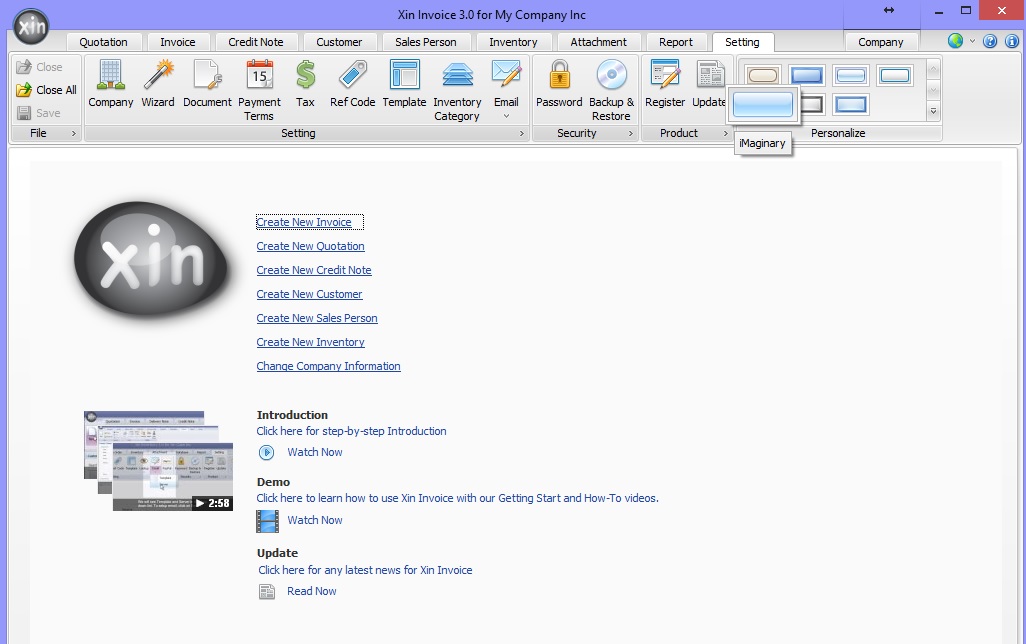Image resolution: width=1026 pixels, height=644 pixels.
Task: Click Create New Sales Person link
Action: click(317, 319)
